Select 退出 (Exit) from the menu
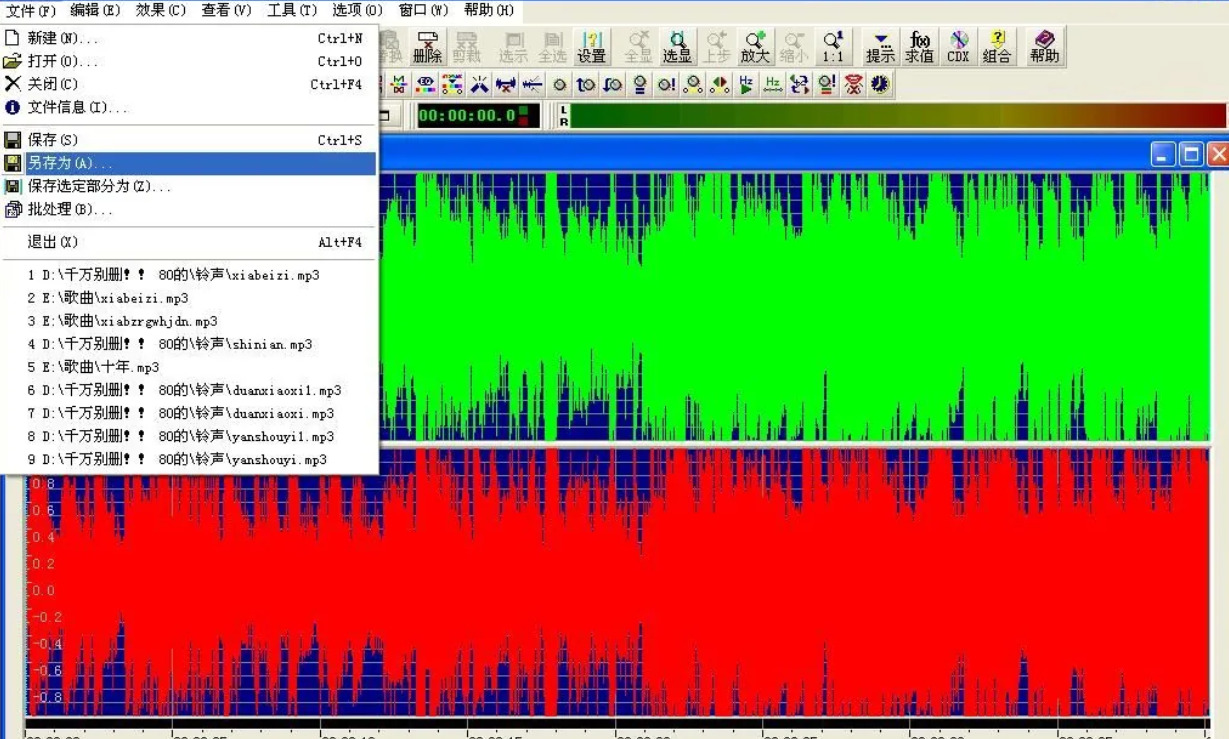Viewport: 1229px width, 739px height. (53, 242)
